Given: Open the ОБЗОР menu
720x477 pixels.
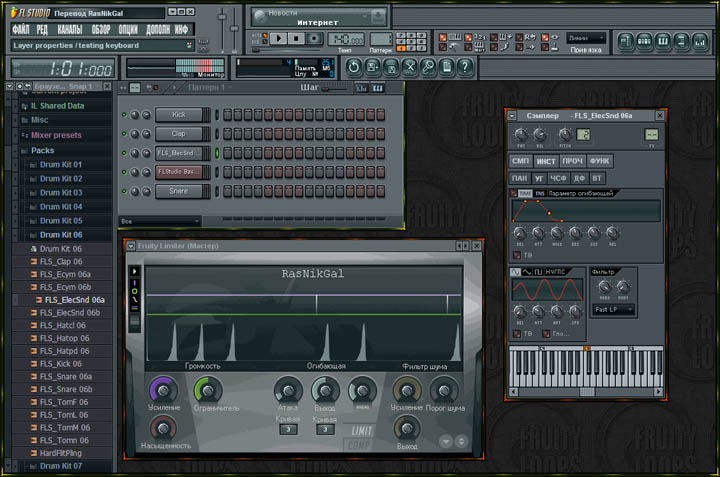Looking at the screenshot, I should [101, 30].
